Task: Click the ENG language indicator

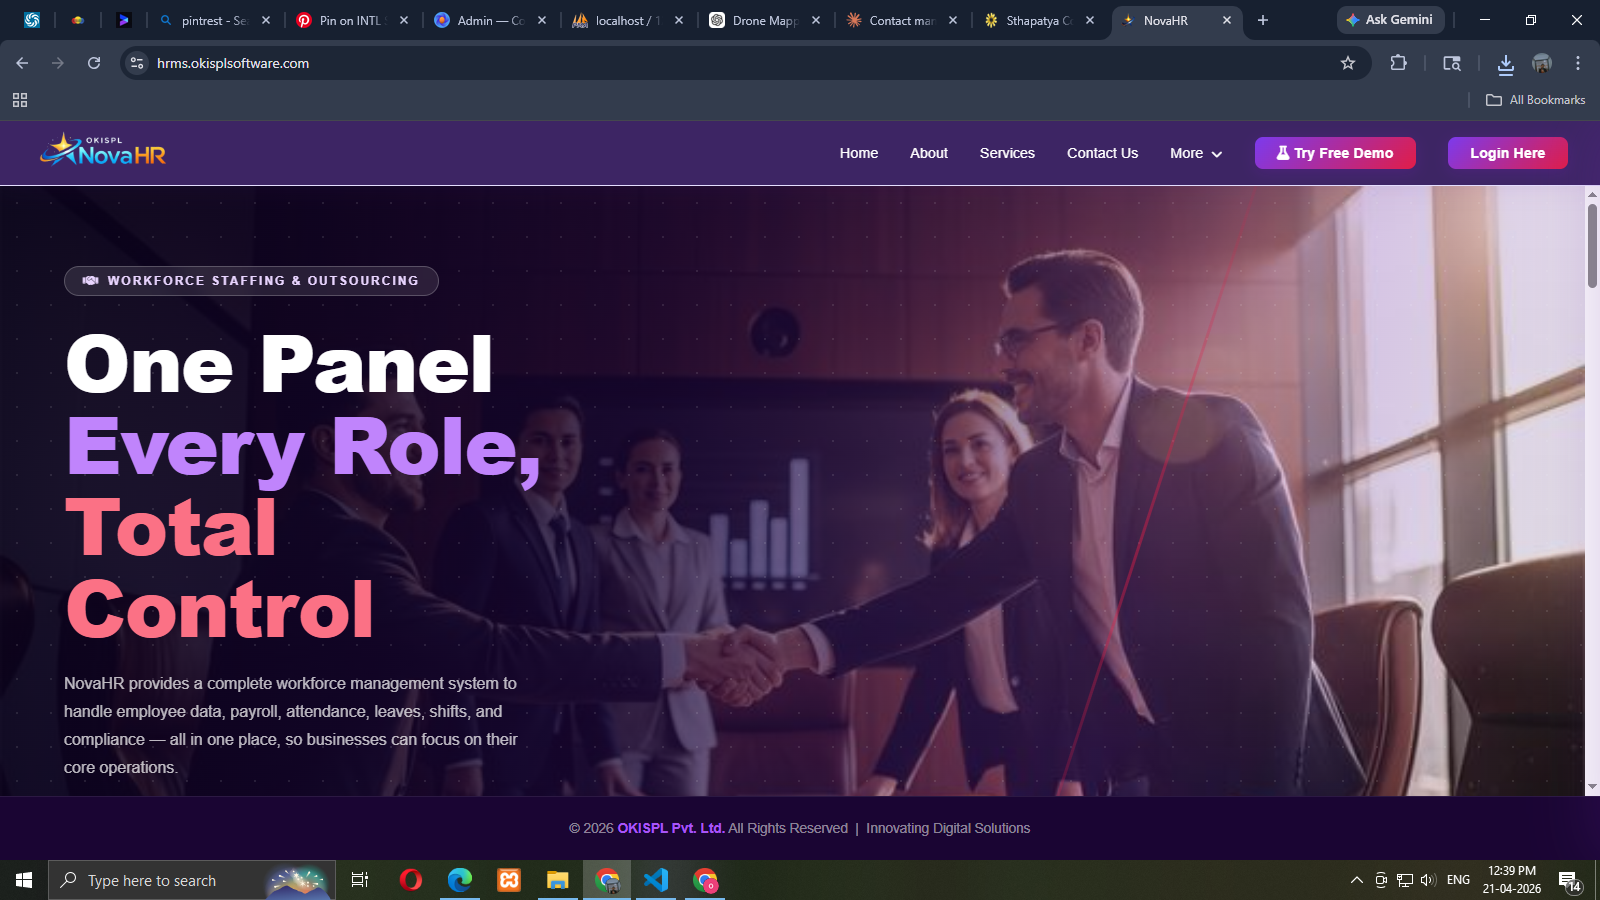Action: 1458,880
